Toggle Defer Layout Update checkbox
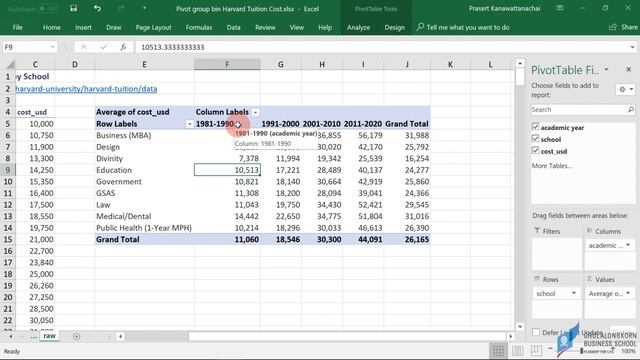 [x=536, y=332]
